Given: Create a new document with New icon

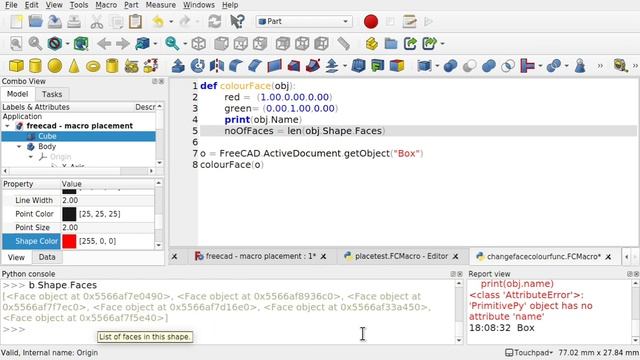Looking at the screenshot, I should 16,22.
